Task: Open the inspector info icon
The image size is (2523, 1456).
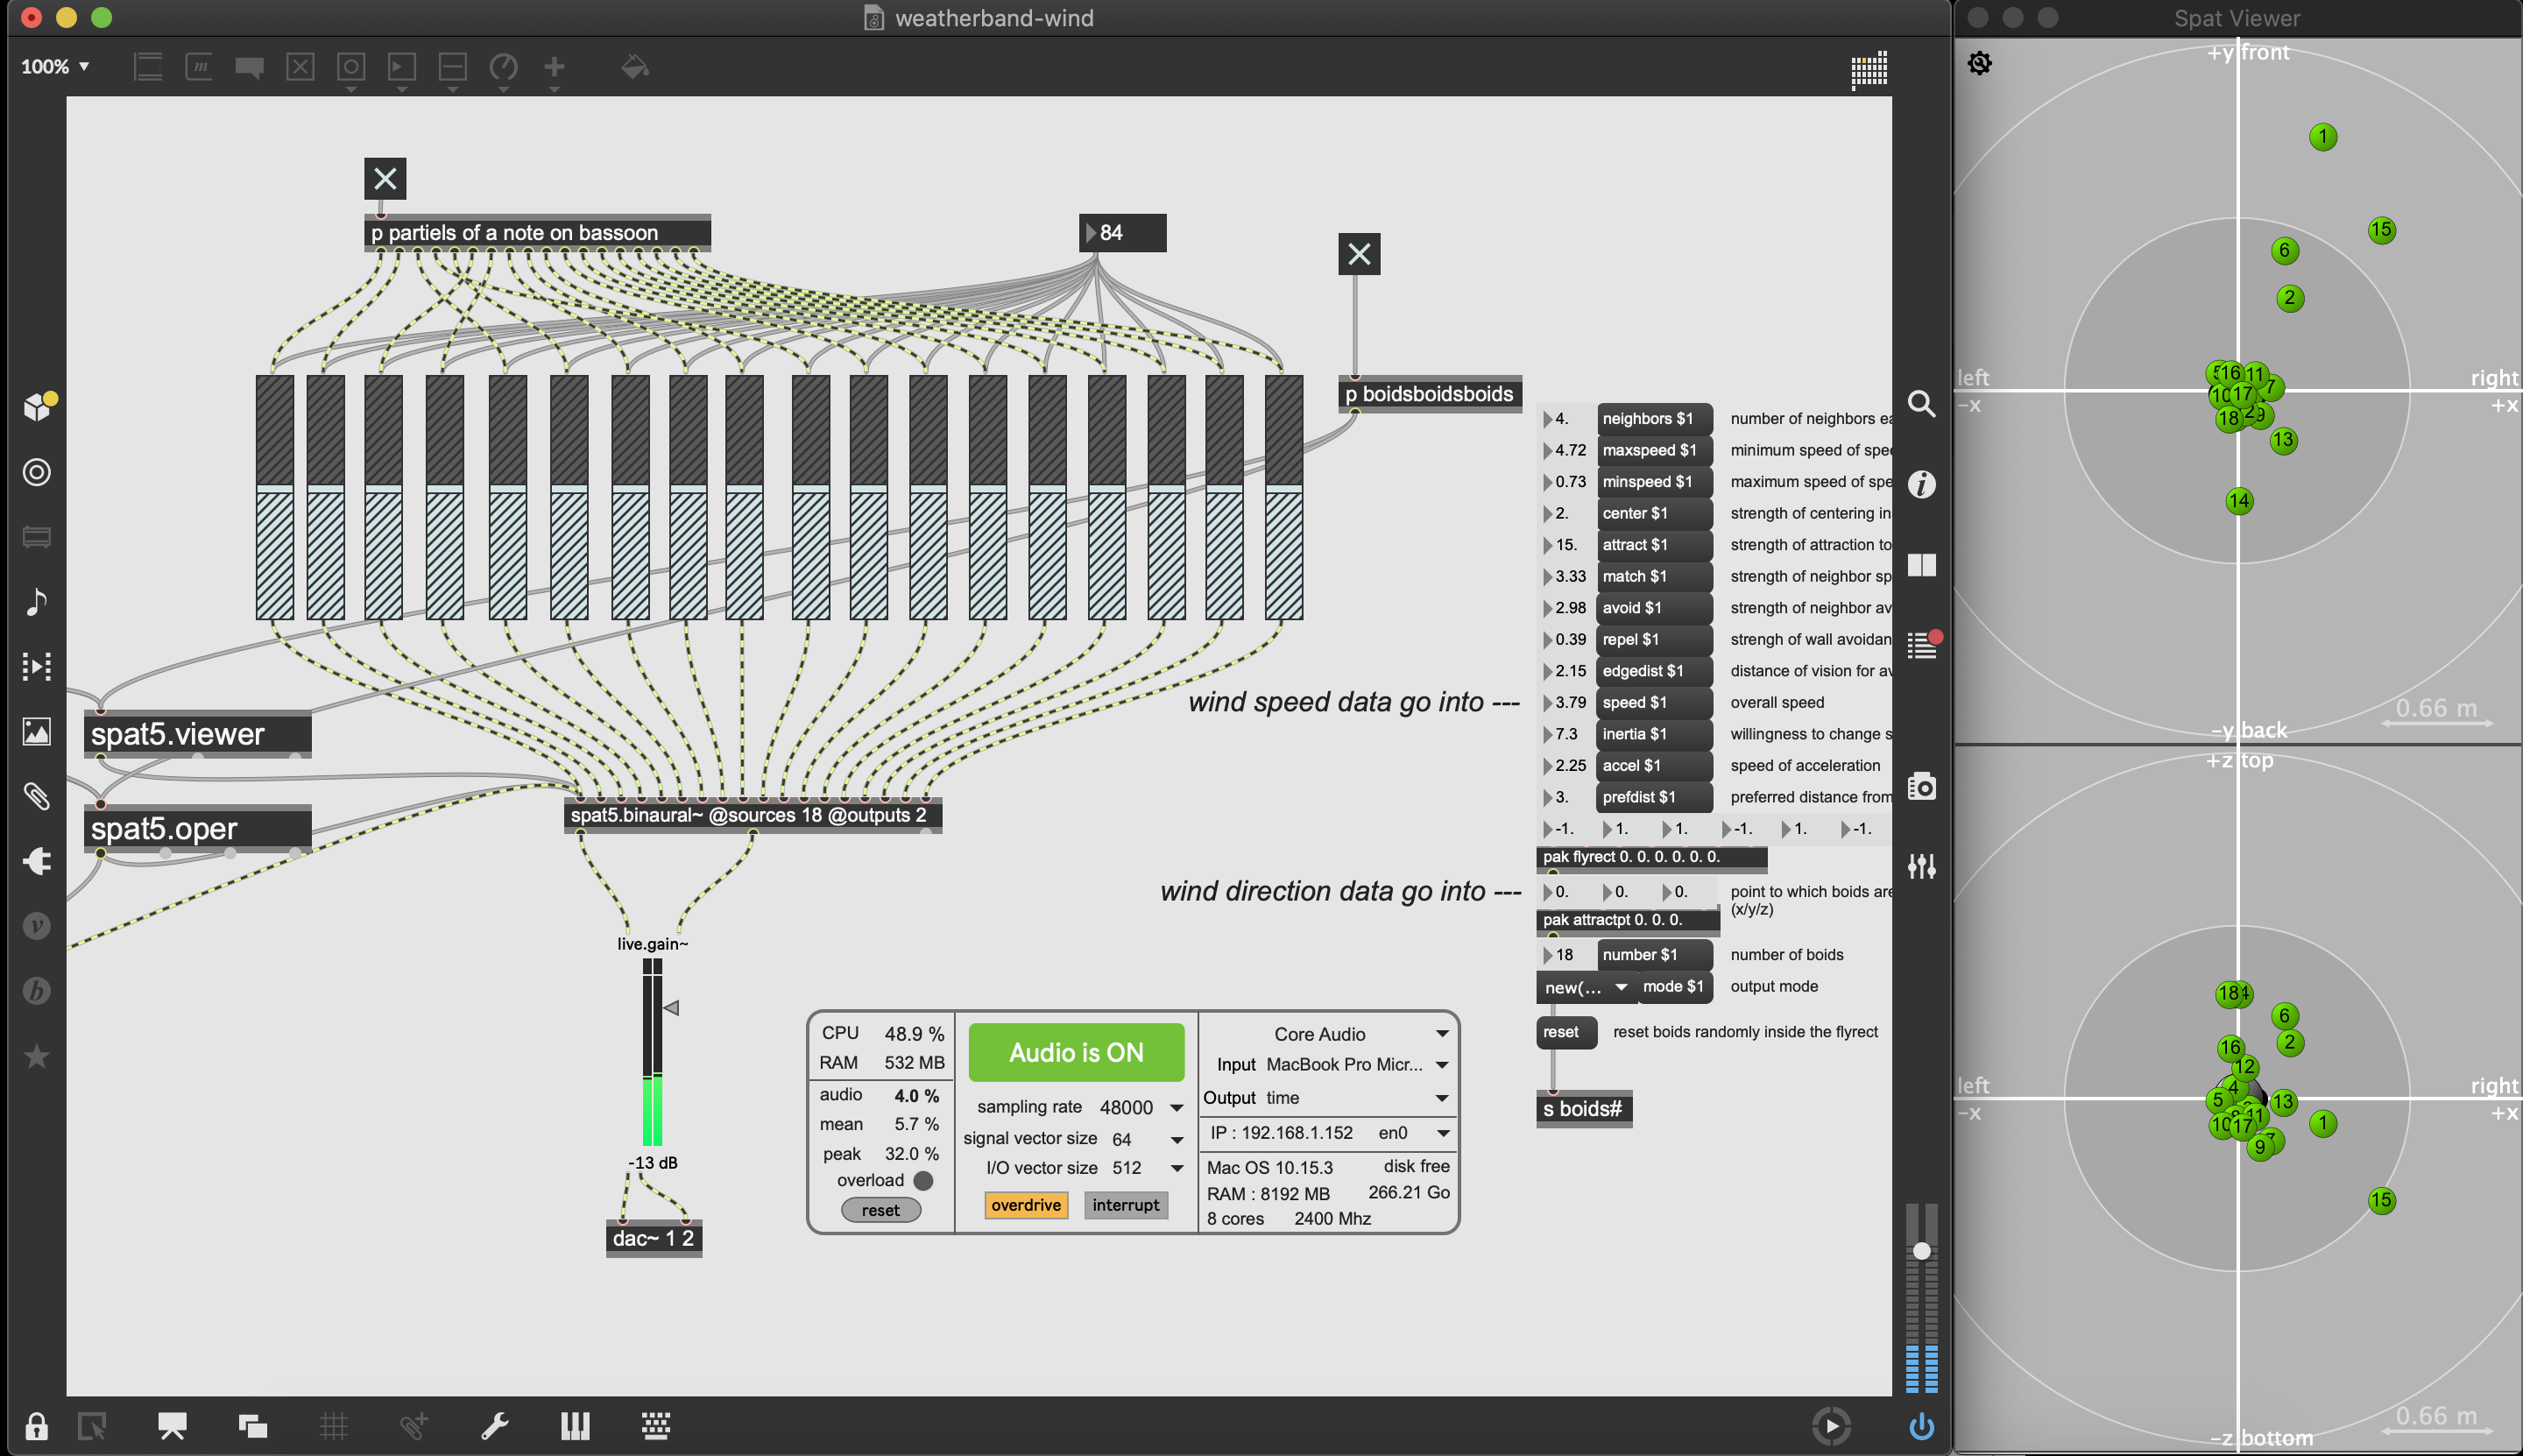Action: (x=1921, y=485)
